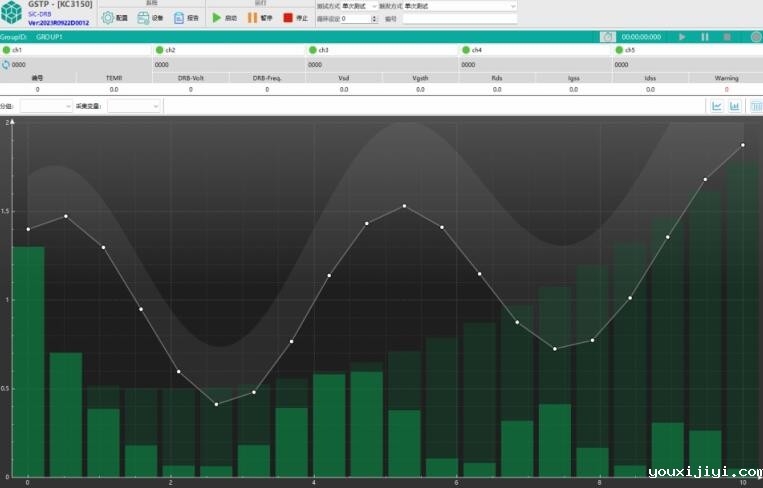
Task: Toggle the ch5 channel indicator
Action: click(x=619, y=50)
